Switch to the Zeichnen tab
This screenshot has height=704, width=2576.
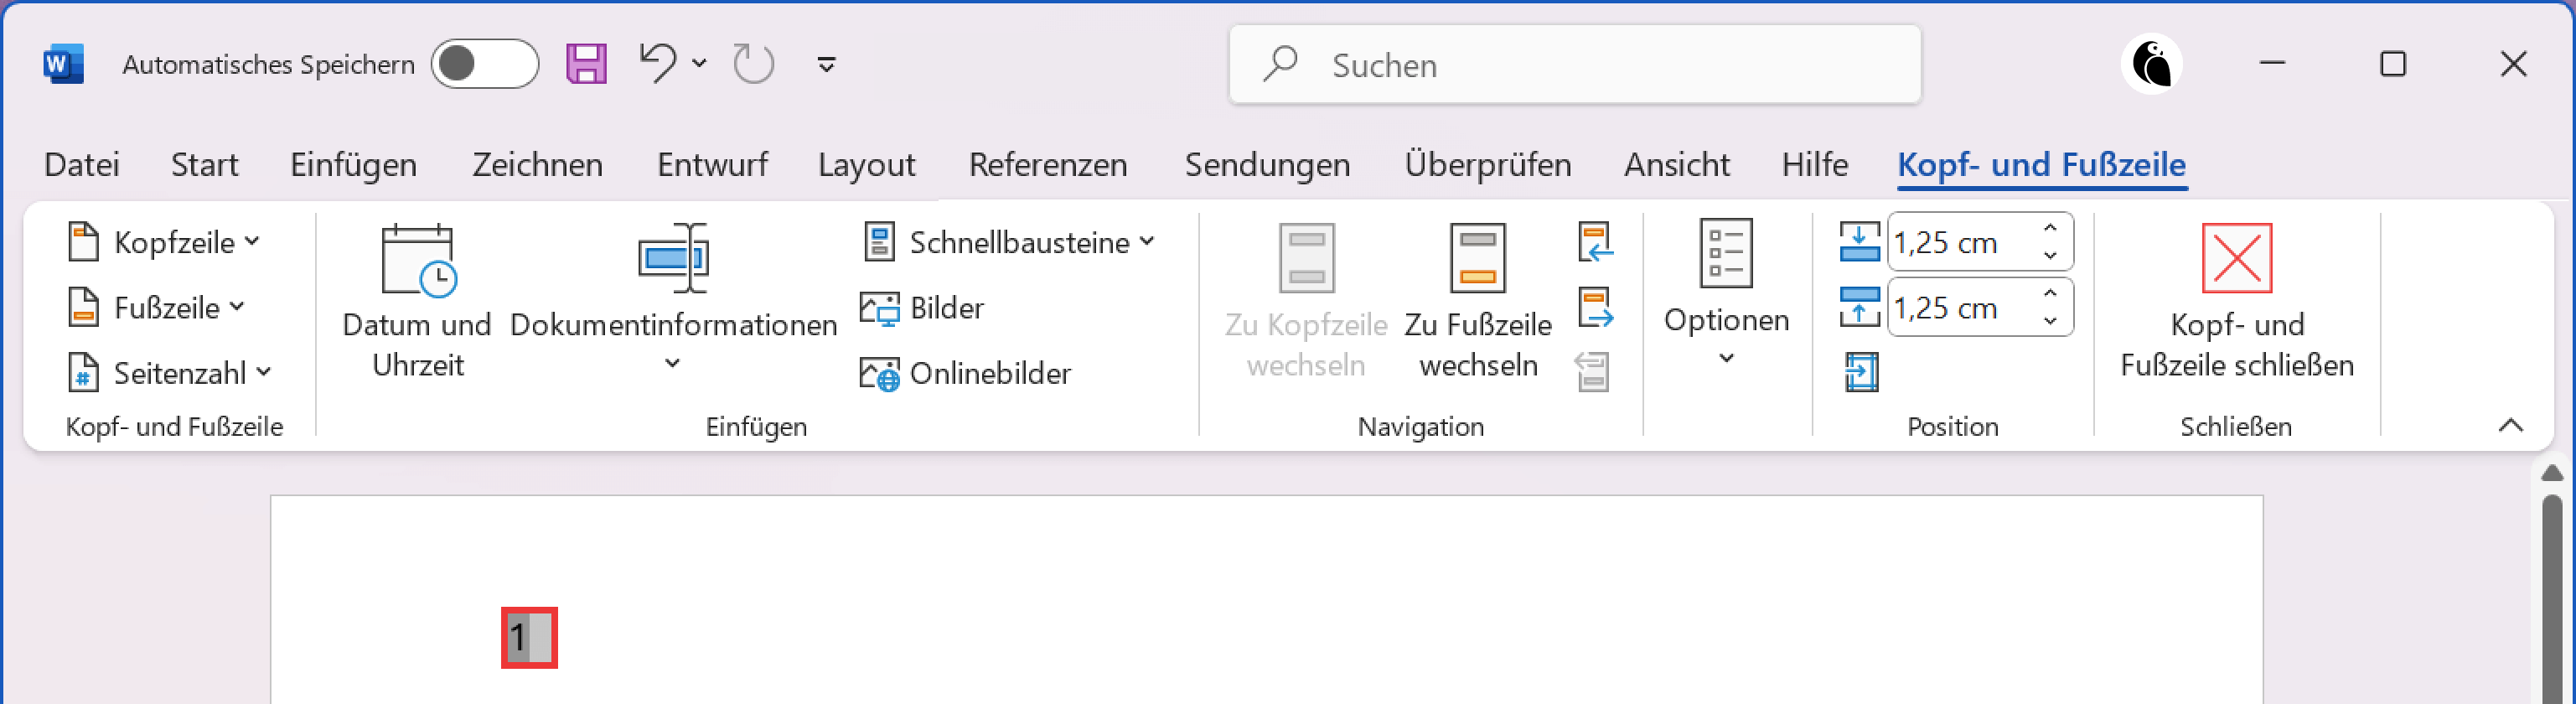tap(538, 164)
